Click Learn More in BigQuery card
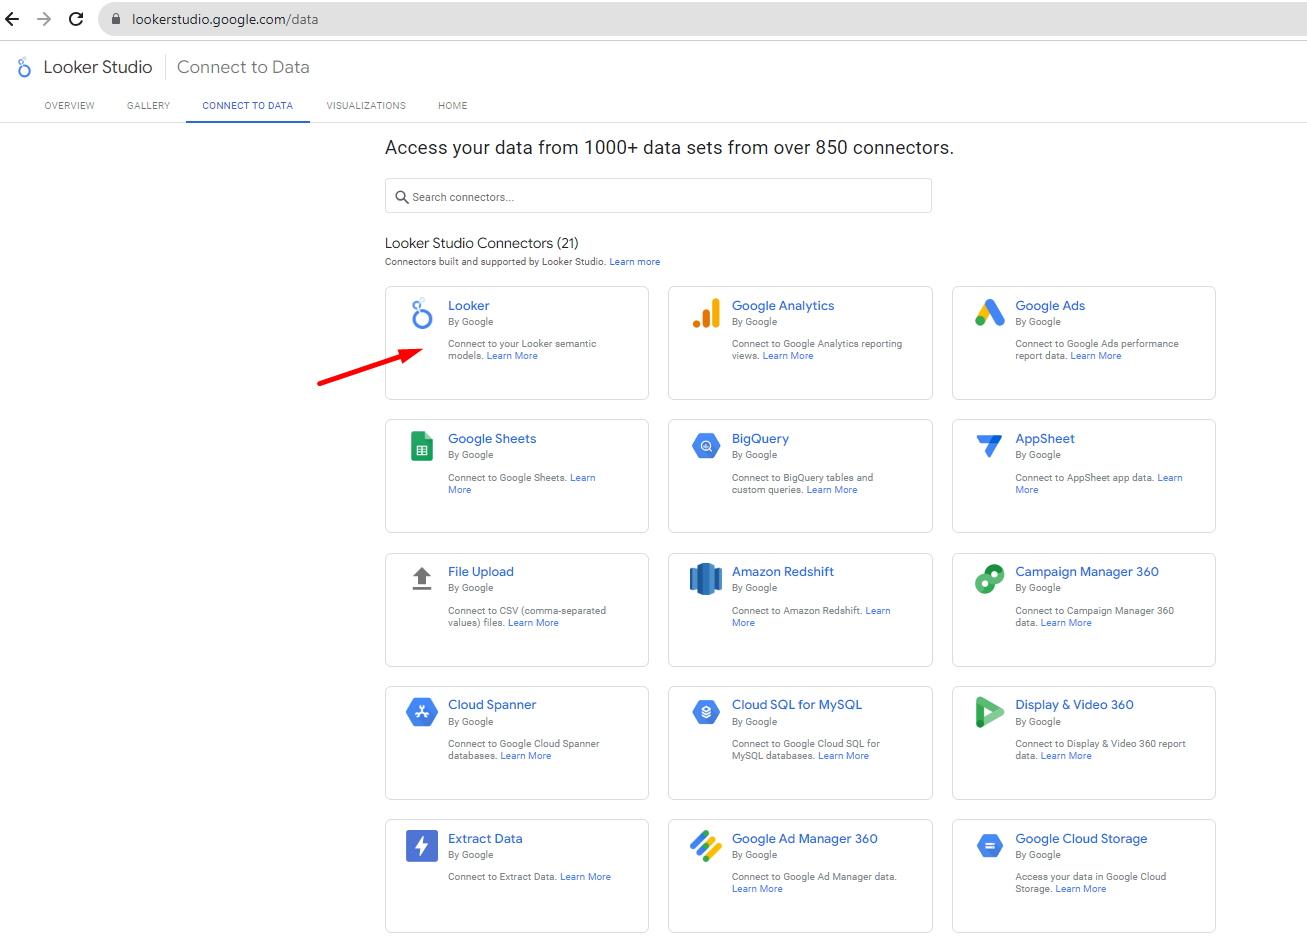The width and height of the screenshot is (1307, 945). coord(832,490)
